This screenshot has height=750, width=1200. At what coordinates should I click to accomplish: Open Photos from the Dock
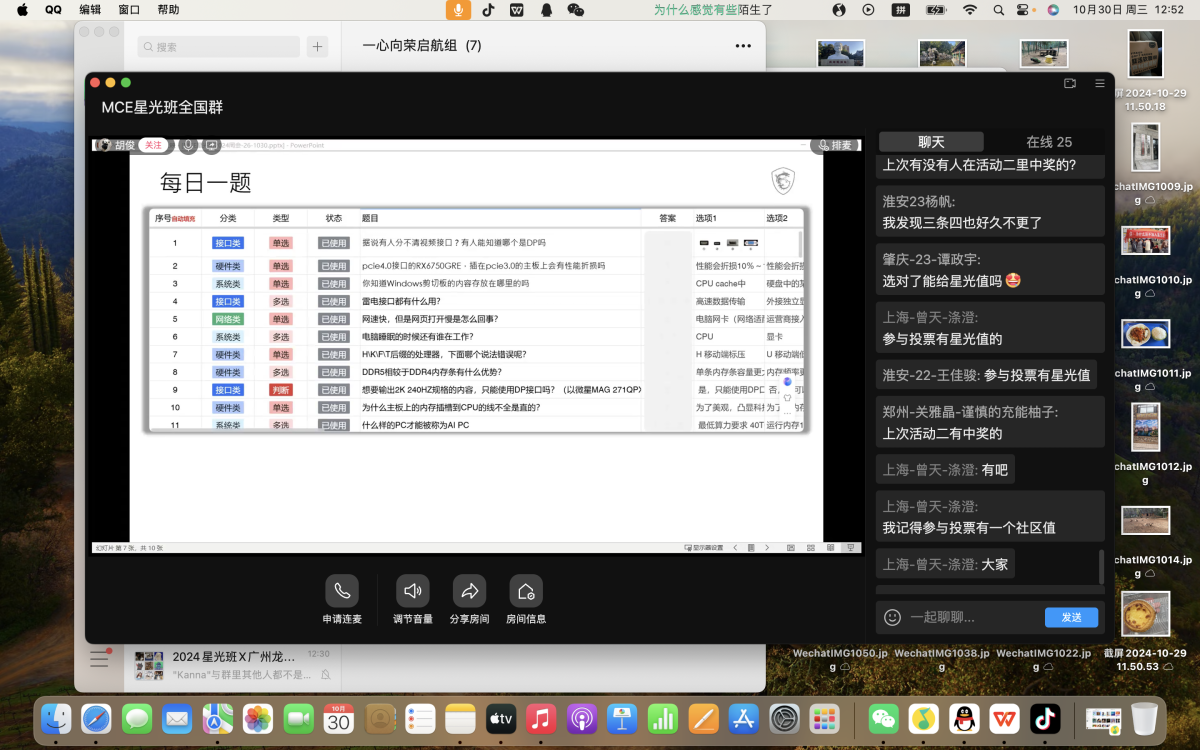(x=258, y=718)
